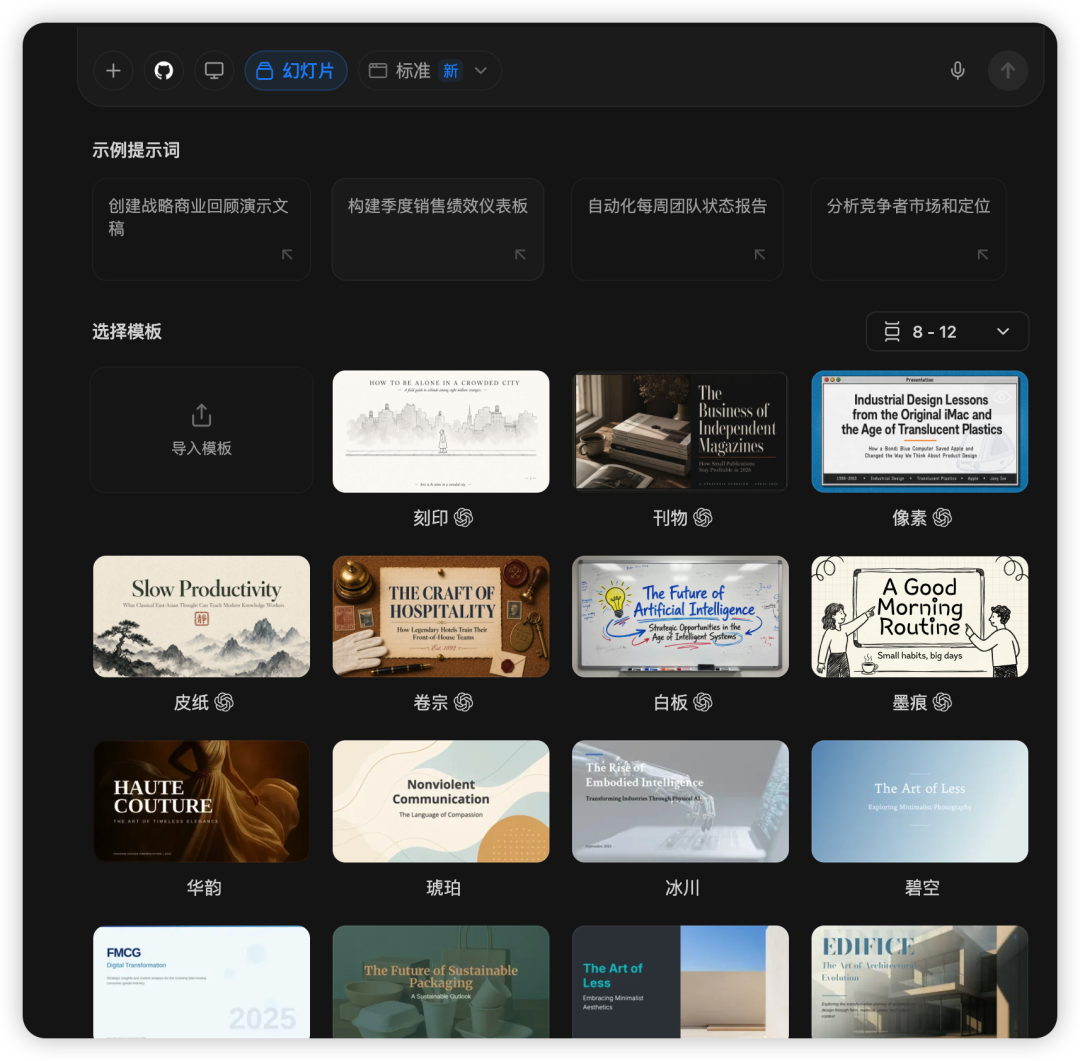Select the 创建战略商业回顾演示文稿 example prompt
Screen dimensions: 1080x1061
point(201,229)
